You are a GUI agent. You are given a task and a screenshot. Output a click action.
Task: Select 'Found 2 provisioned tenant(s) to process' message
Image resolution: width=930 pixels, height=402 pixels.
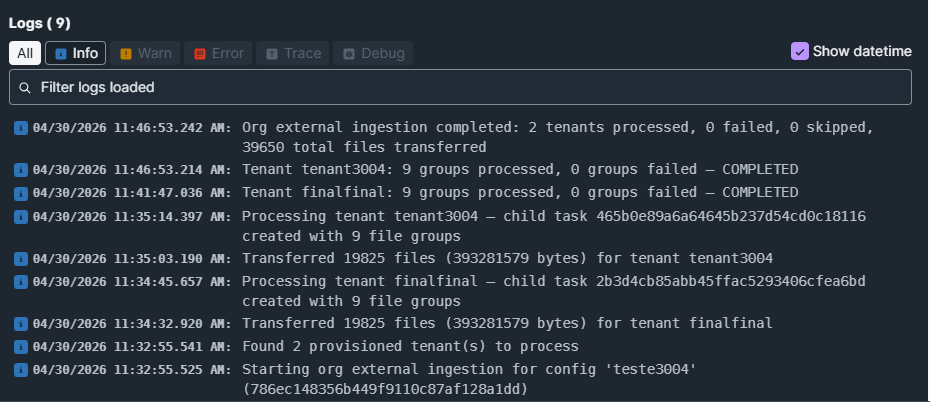(410, 346)
